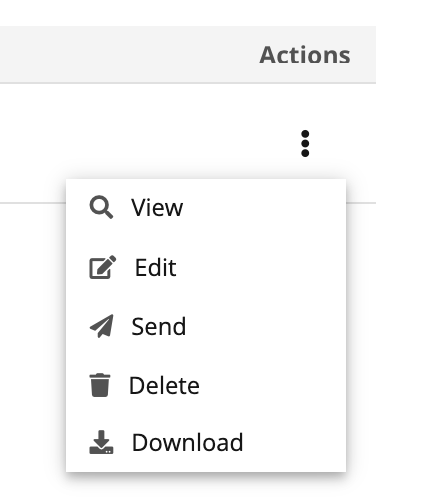This screenshot has width=440, height=504.
Task: Choose Delete from the actions menu
Action: 206,385
